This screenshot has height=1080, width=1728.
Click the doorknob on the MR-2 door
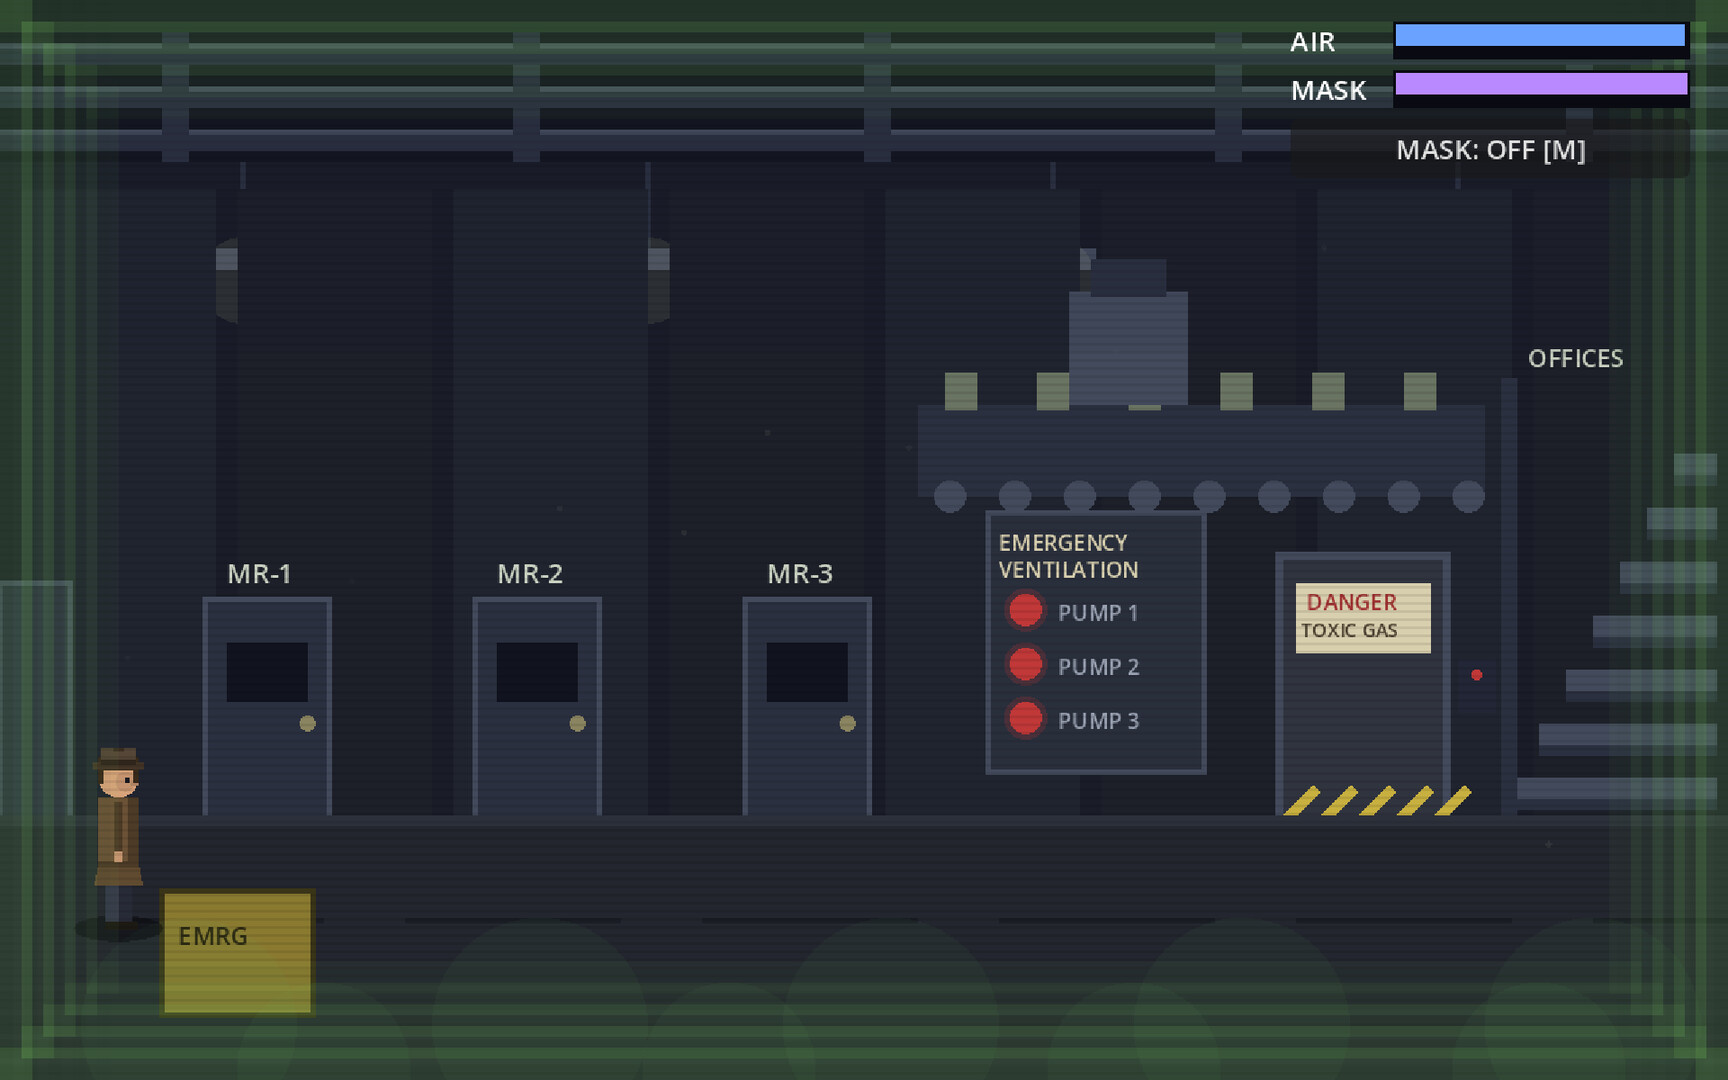577,723
